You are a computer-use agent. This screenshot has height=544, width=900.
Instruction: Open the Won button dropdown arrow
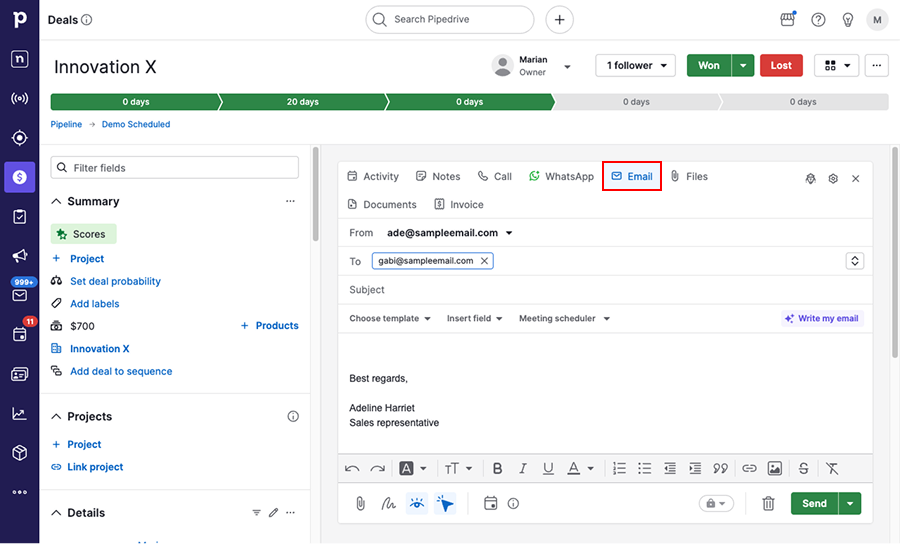pos(743,65)
